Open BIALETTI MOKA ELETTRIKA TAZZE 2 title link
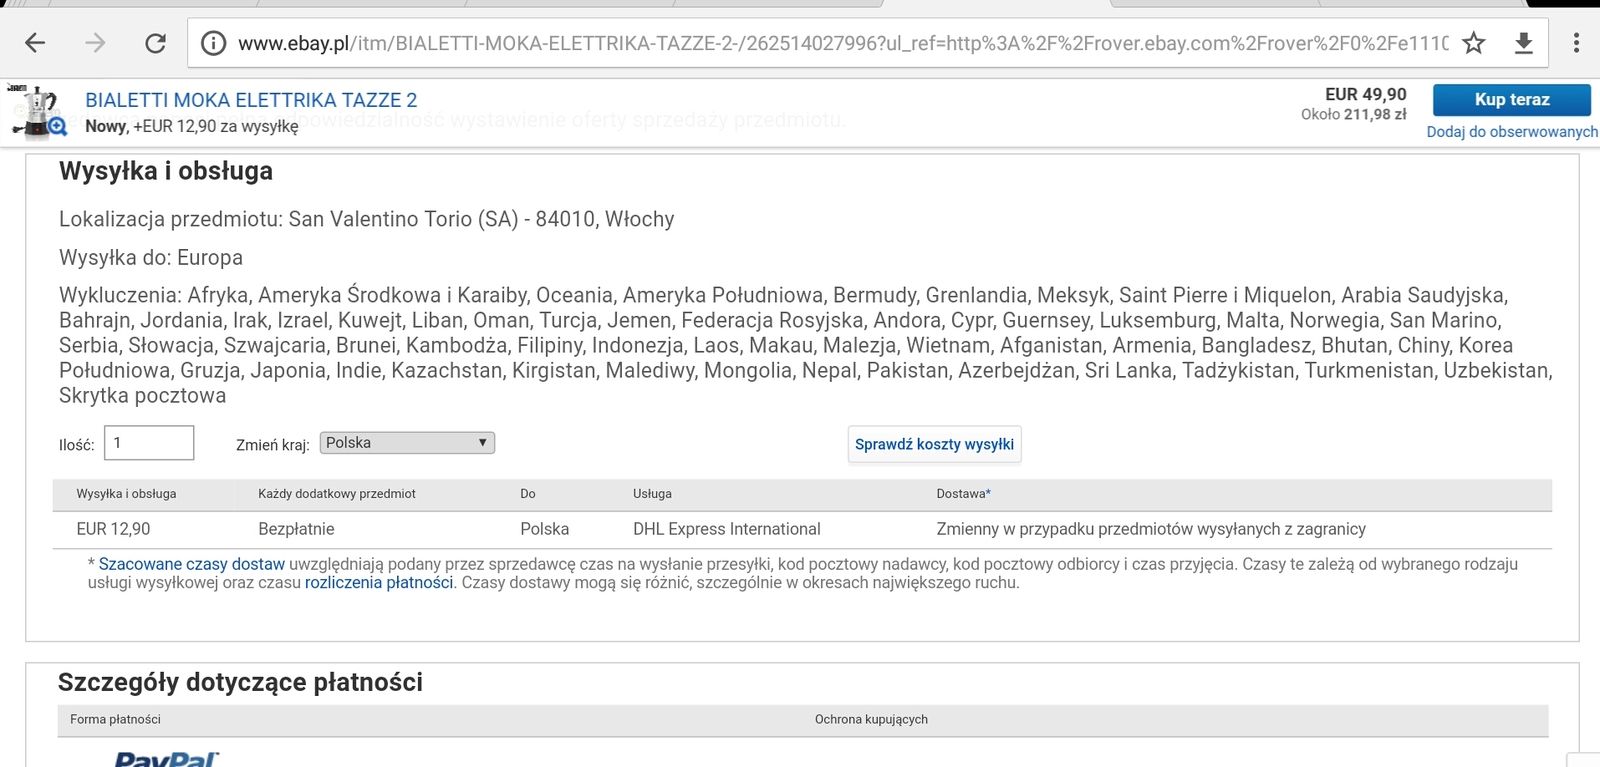The height and width of the screenshot is (767, 1600). click(251, 100)
